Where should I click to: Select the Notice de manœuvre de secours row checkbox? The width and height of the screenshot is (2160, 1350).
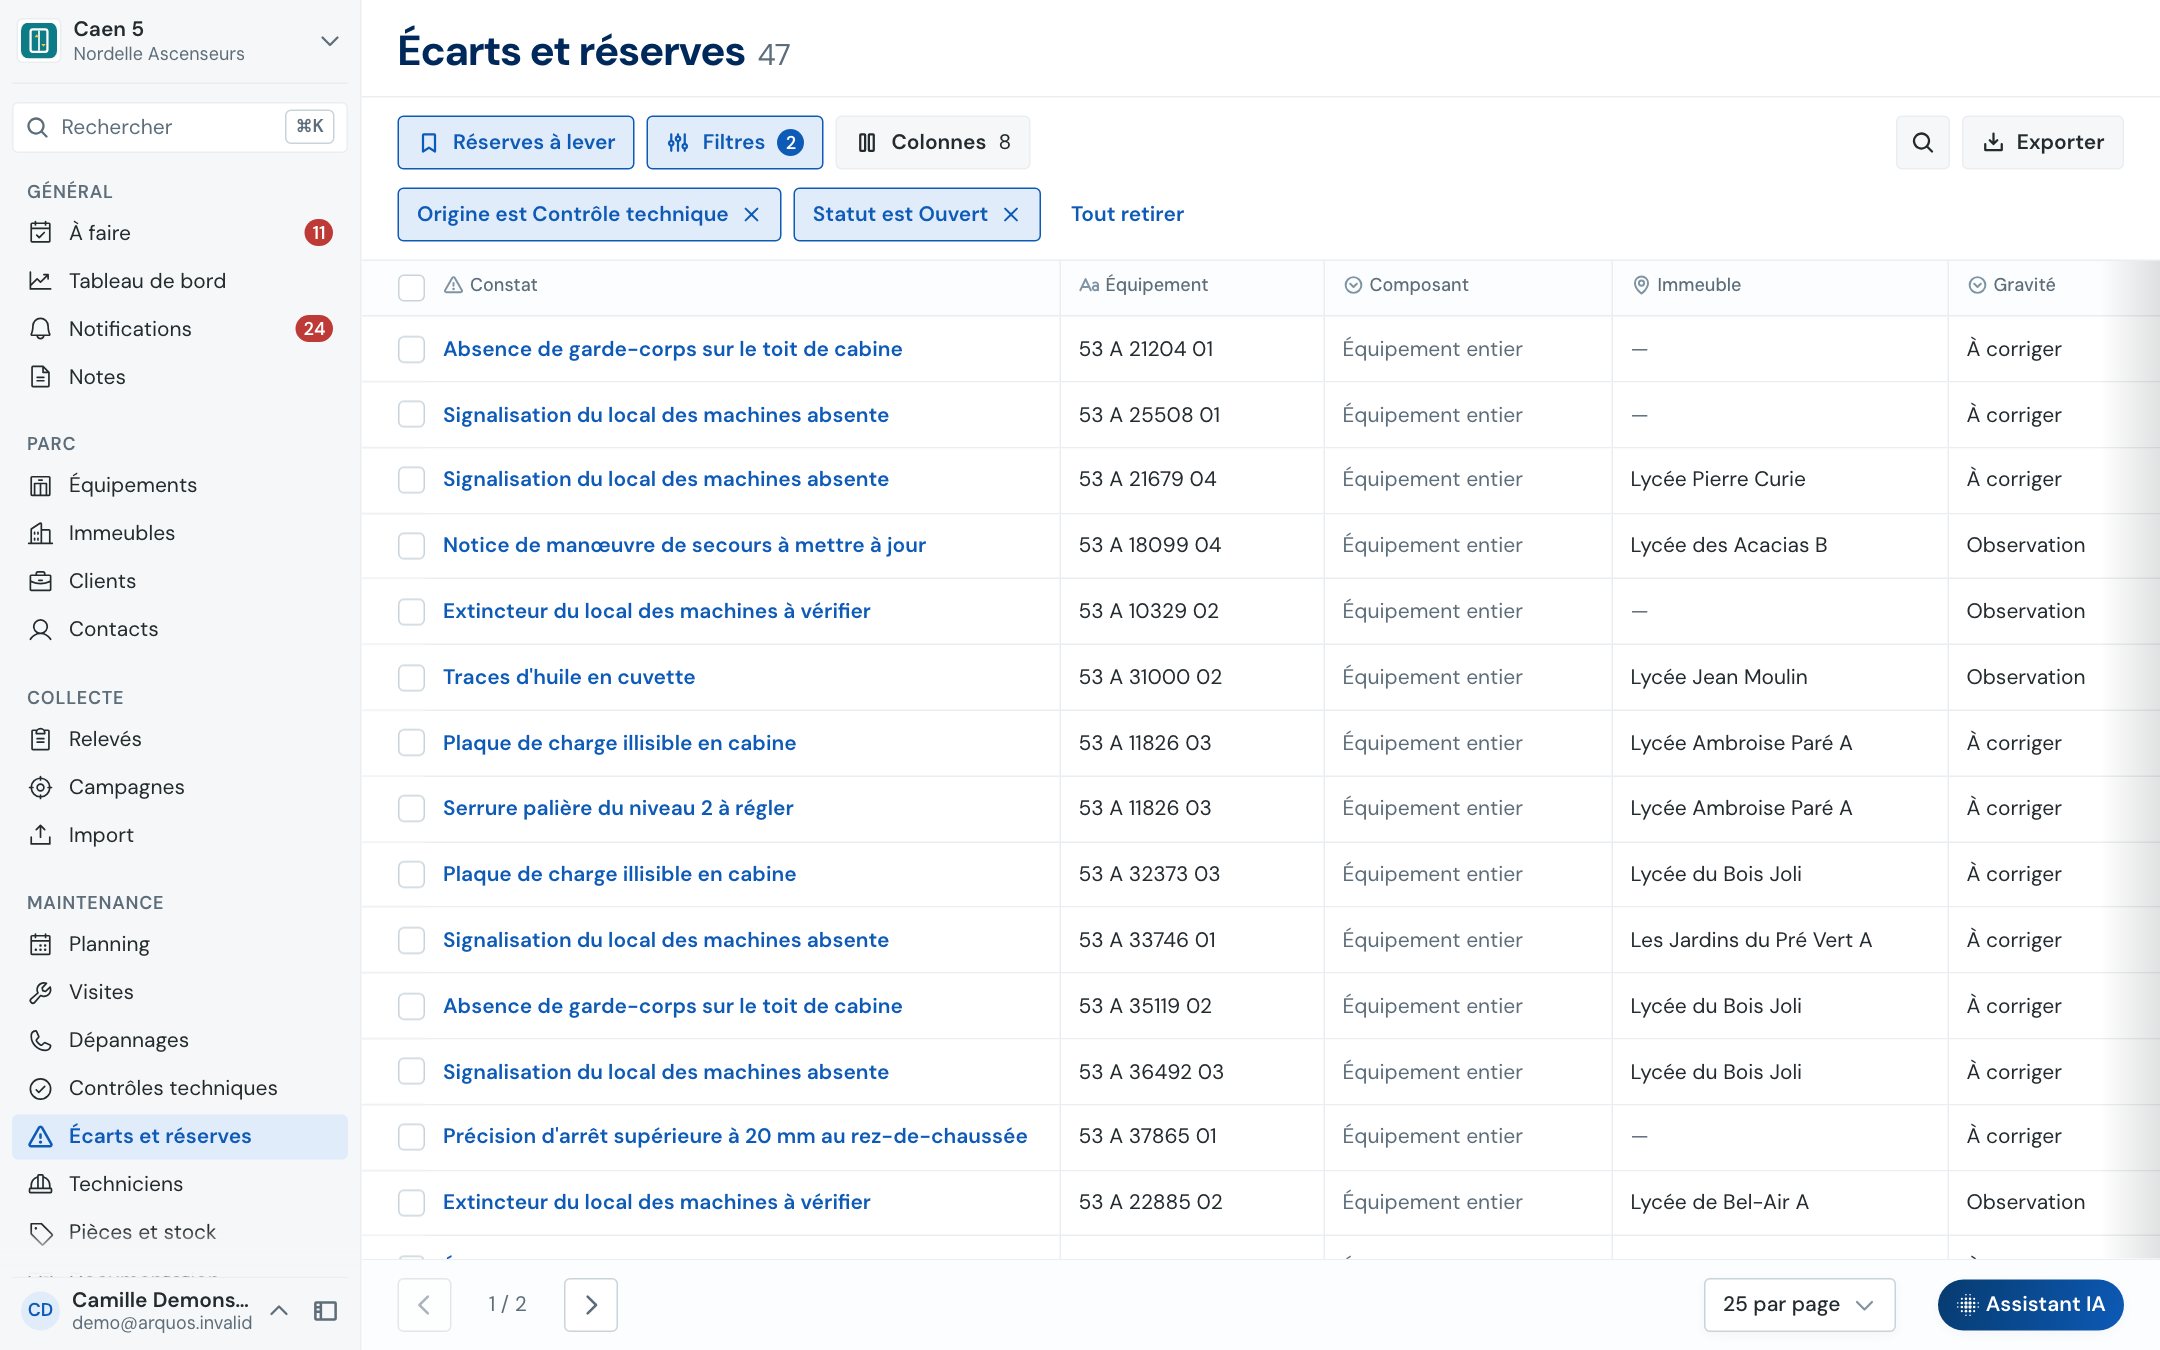(411, 546)
